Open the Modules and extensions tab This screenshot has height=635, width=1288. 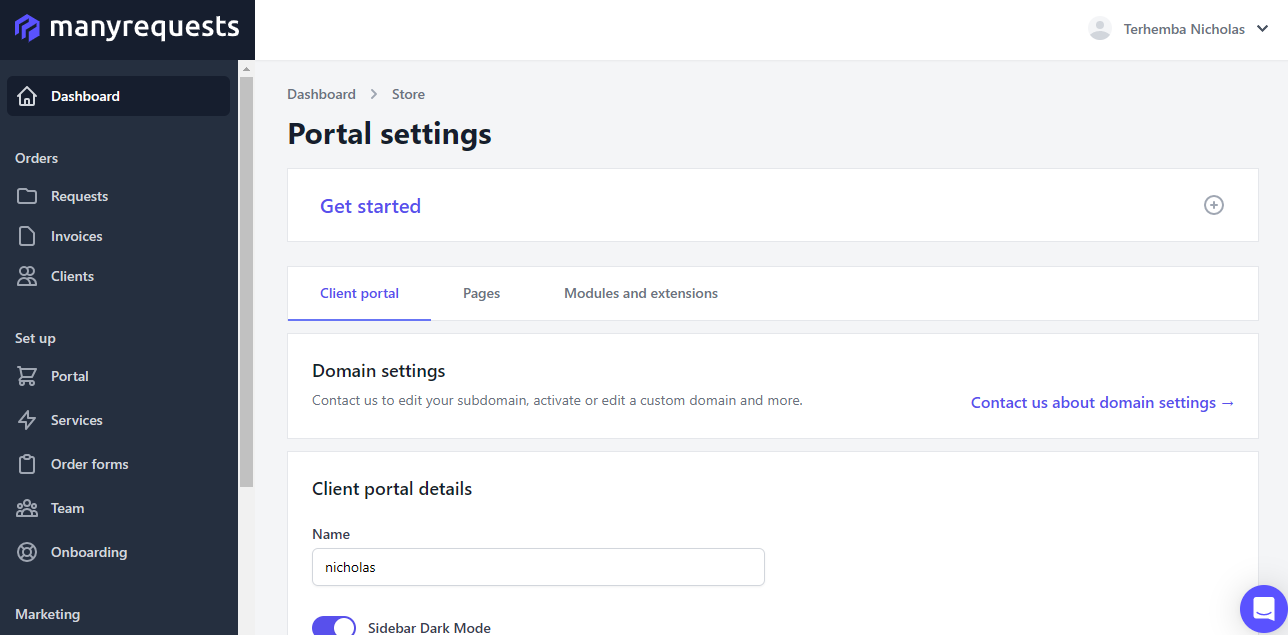coord(640,292)
